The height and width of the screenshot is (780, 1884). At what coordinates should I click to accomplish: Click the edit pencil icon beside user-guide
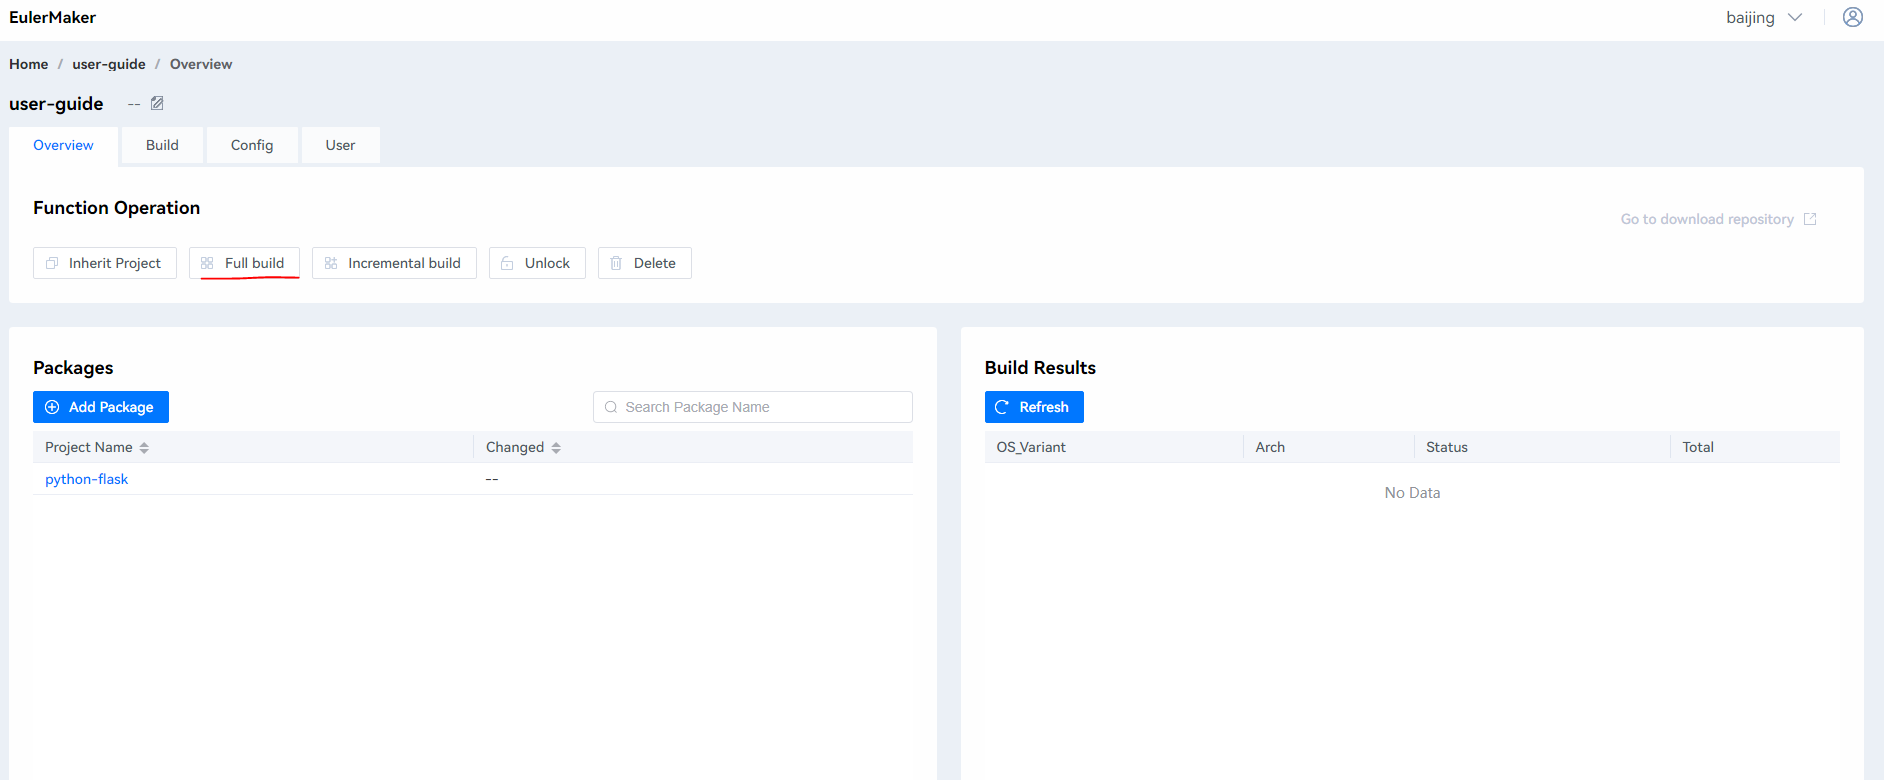click(x=157, y=104)
